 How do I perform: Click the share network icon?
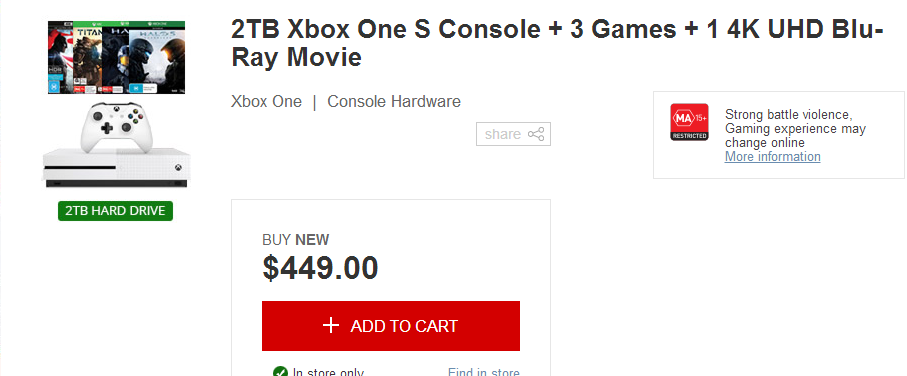click(536, 134)
